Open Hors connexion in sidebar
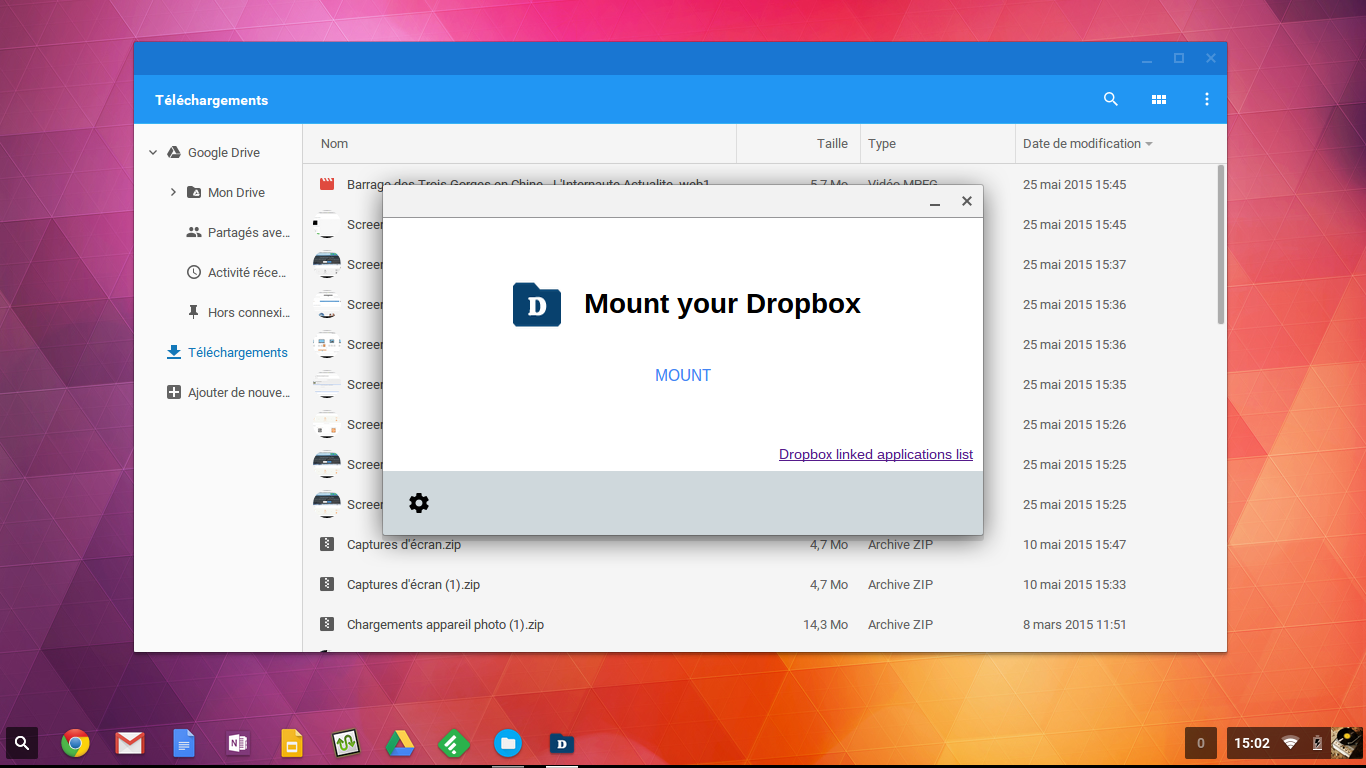The height and width of the screenshot is (768, 1366). click(x=248, y=313)
